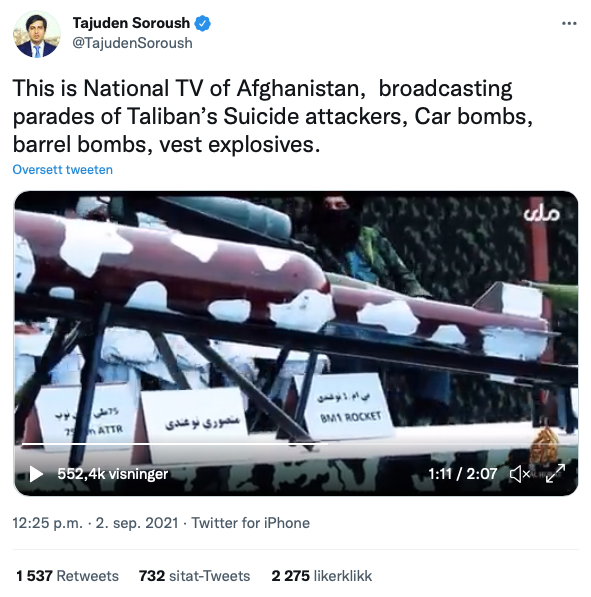This screenshot has height=597, width=591.
Task: View the 1 537 Retweets list
Action: [x=67, y=576]
